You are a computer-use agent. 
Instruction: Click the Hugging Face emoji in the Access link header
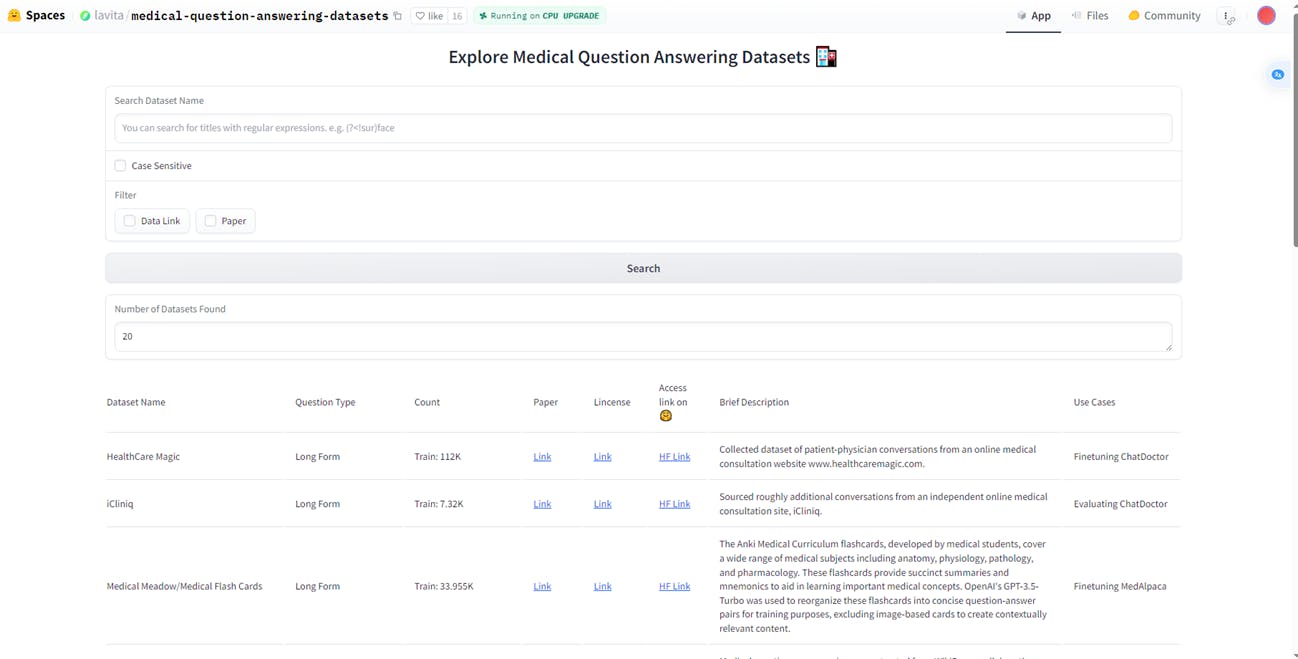(x=665, y=416)
